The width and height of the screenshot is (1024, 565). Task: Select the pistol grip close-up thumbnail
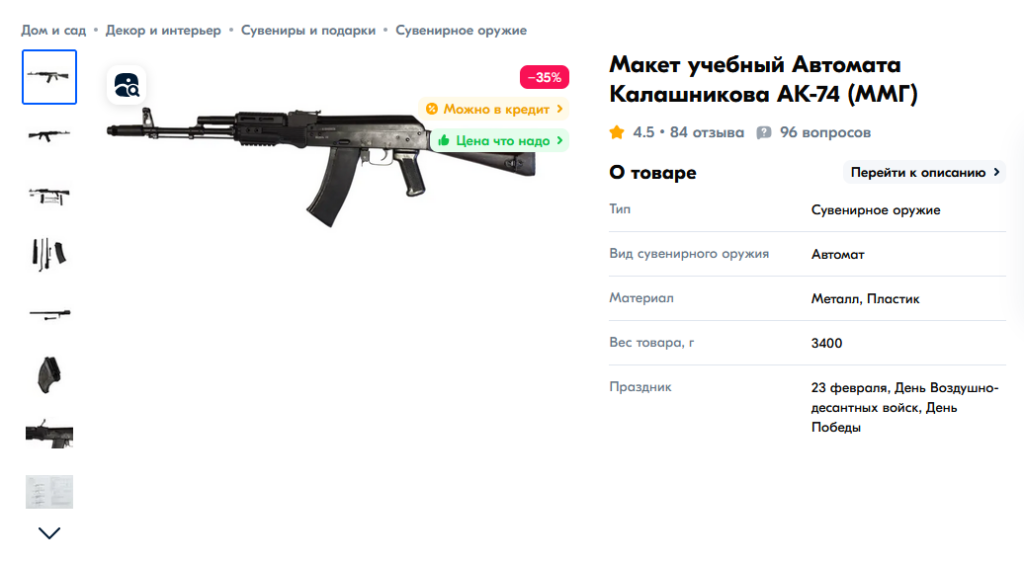(50, 375)
